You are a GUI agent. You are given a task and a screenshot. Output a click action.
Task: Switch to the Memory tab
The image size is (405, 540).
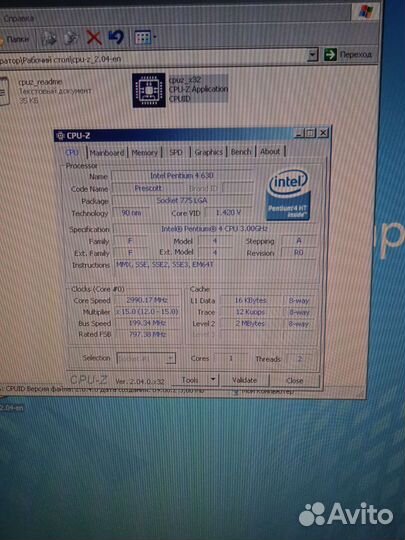144,152
